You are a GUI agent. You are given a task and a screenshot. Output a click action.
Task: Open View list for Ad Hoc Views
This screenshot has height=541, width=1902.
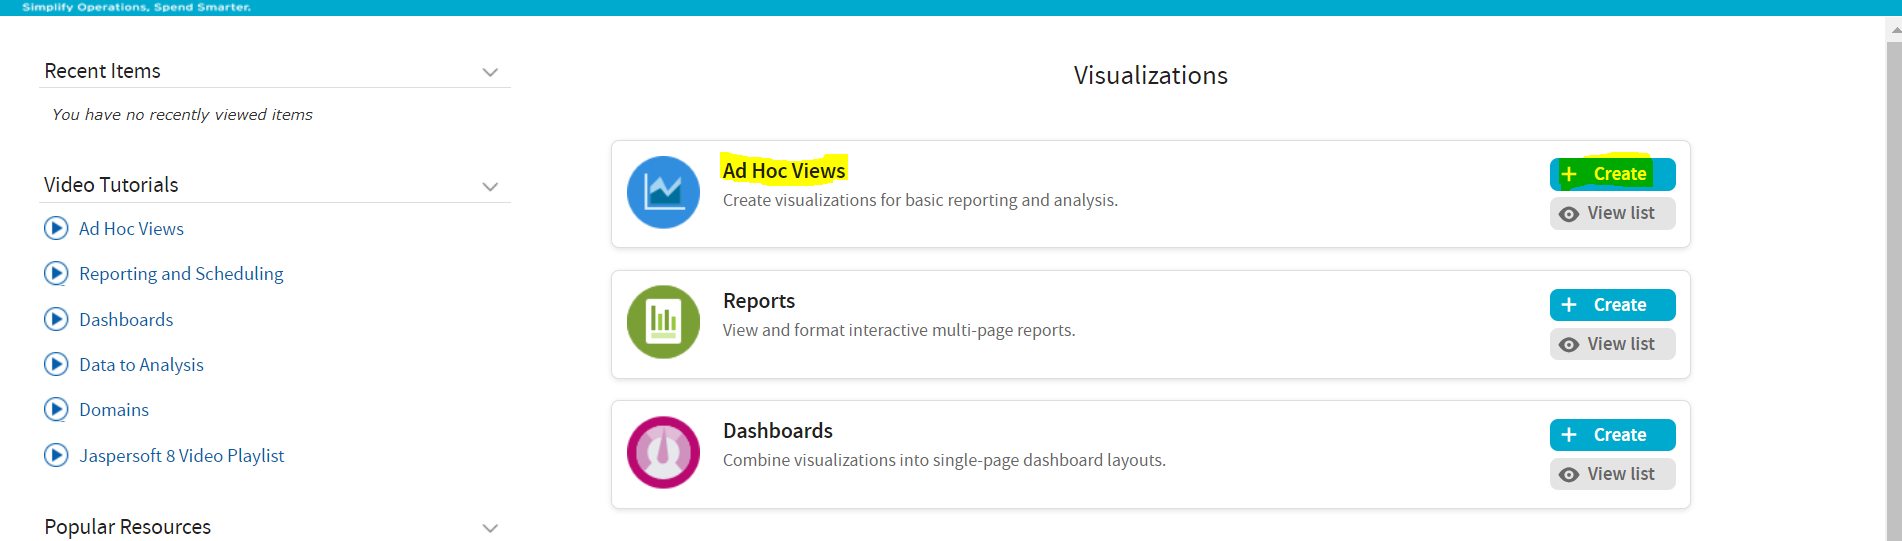(x=1612, y=214)
